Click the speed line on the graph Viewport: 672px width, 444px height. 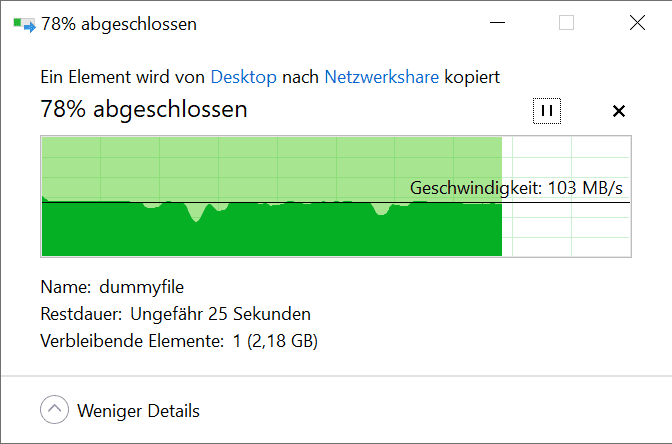pos(336,202)
